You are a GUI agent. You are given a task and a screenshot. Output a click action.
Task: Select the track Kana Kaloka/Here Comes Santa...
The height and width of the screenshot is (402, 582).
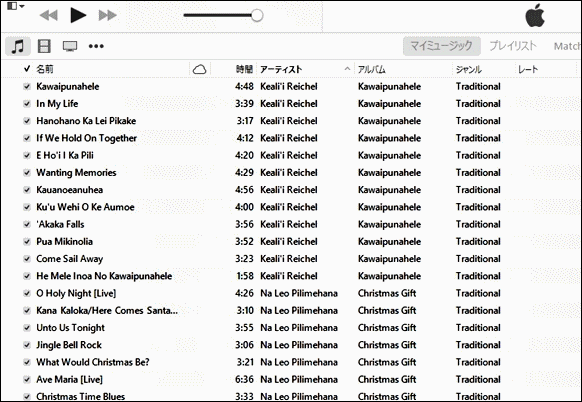(x=107, y=311)
